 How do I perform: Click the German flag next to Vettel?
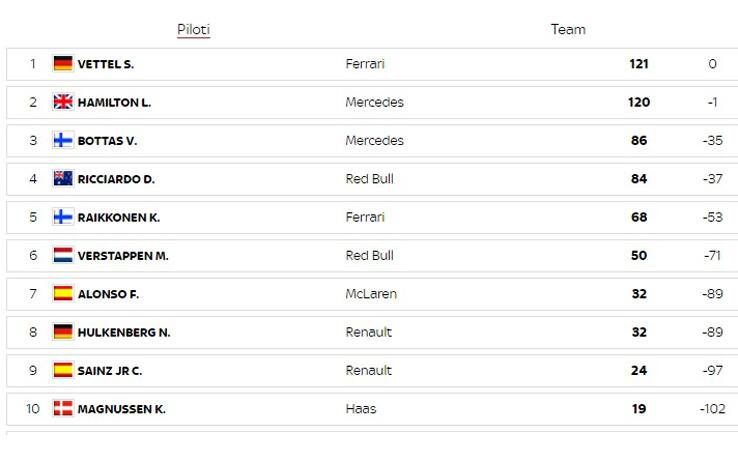point(63,64)
